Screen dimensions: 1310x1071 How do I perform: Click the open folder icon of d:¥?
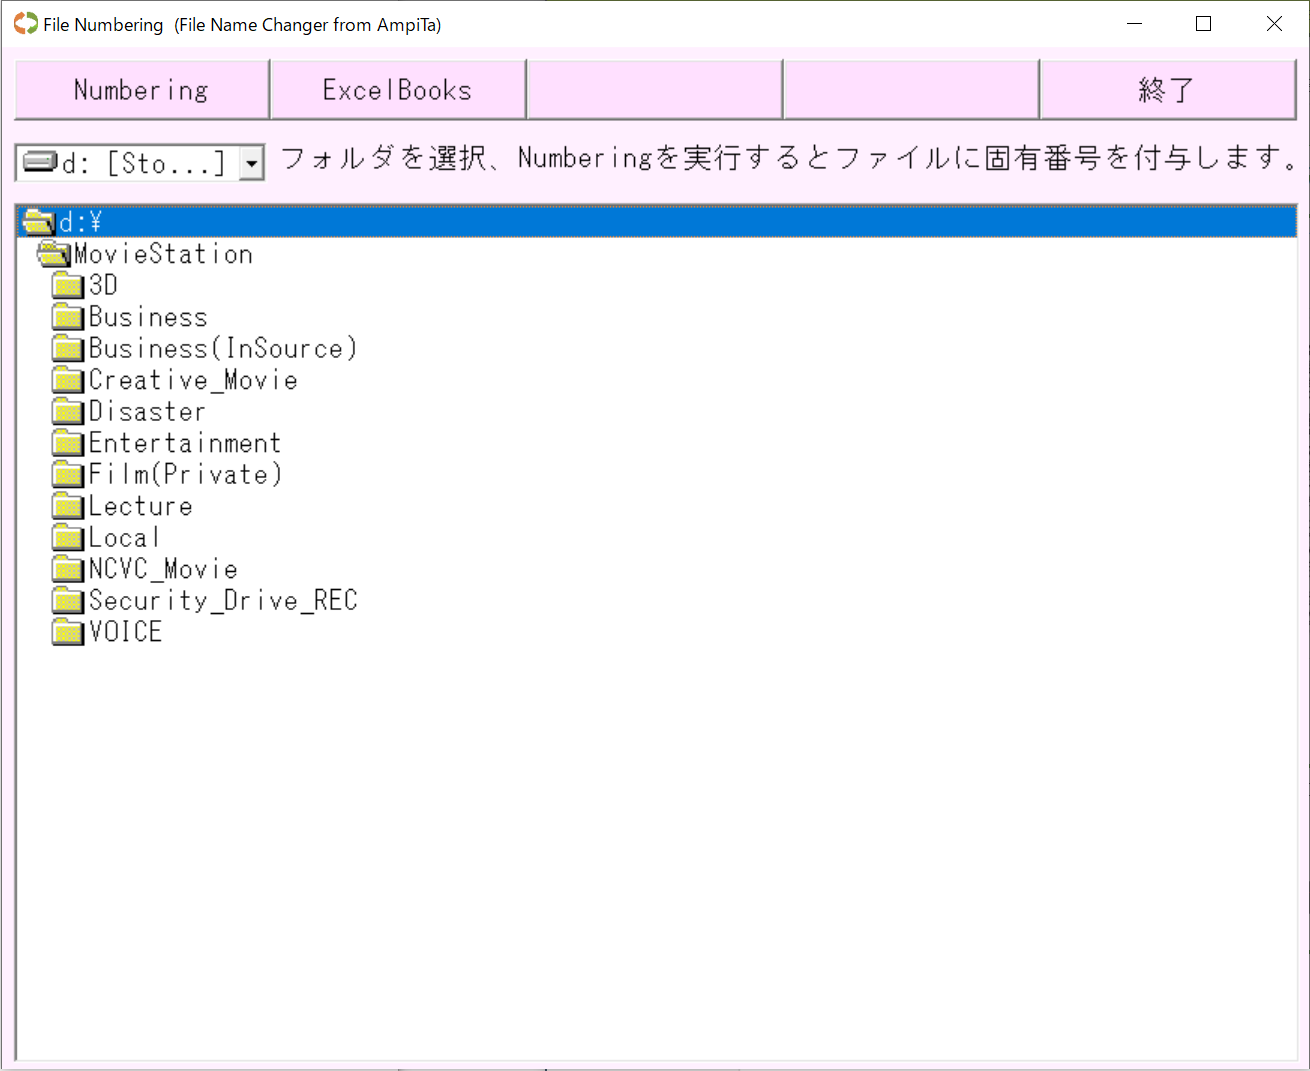39,221
